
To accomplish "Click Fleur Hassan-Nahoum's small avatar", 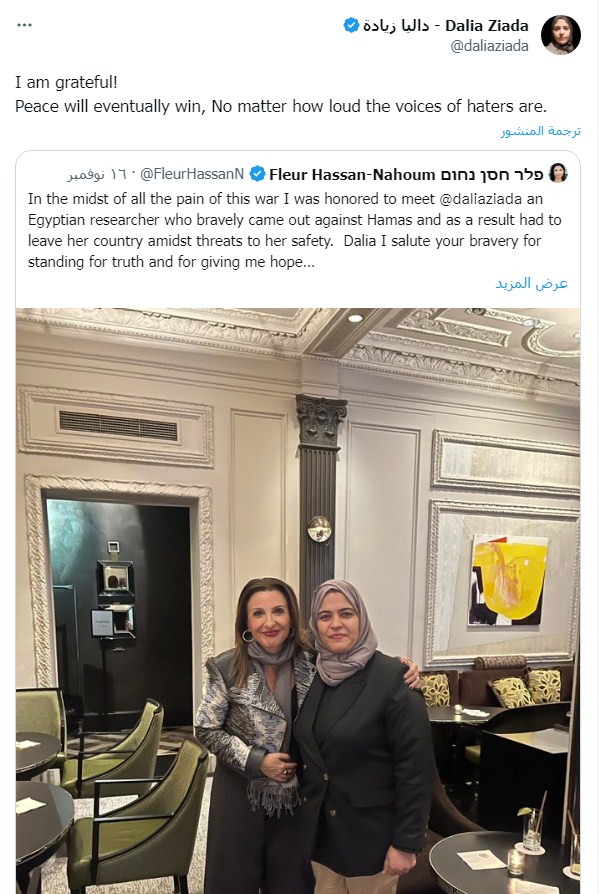I will [x=558, y=173].
